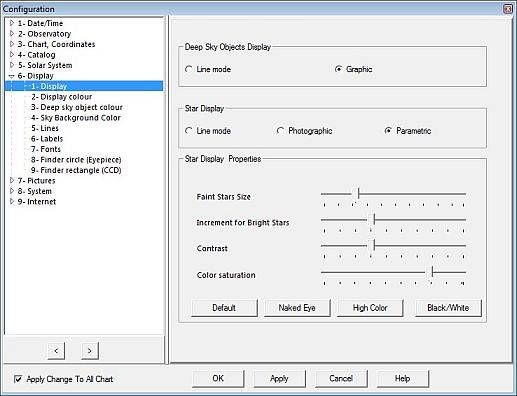Open the 5- Lines page
This screenshot has height=396, width=517.
[45, 128]
